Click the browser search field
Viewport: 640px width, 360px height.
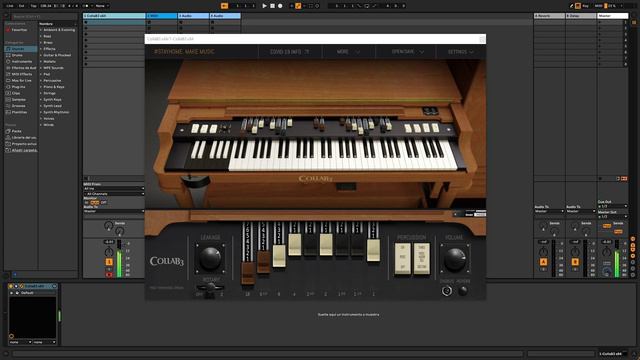pos(43,16)
